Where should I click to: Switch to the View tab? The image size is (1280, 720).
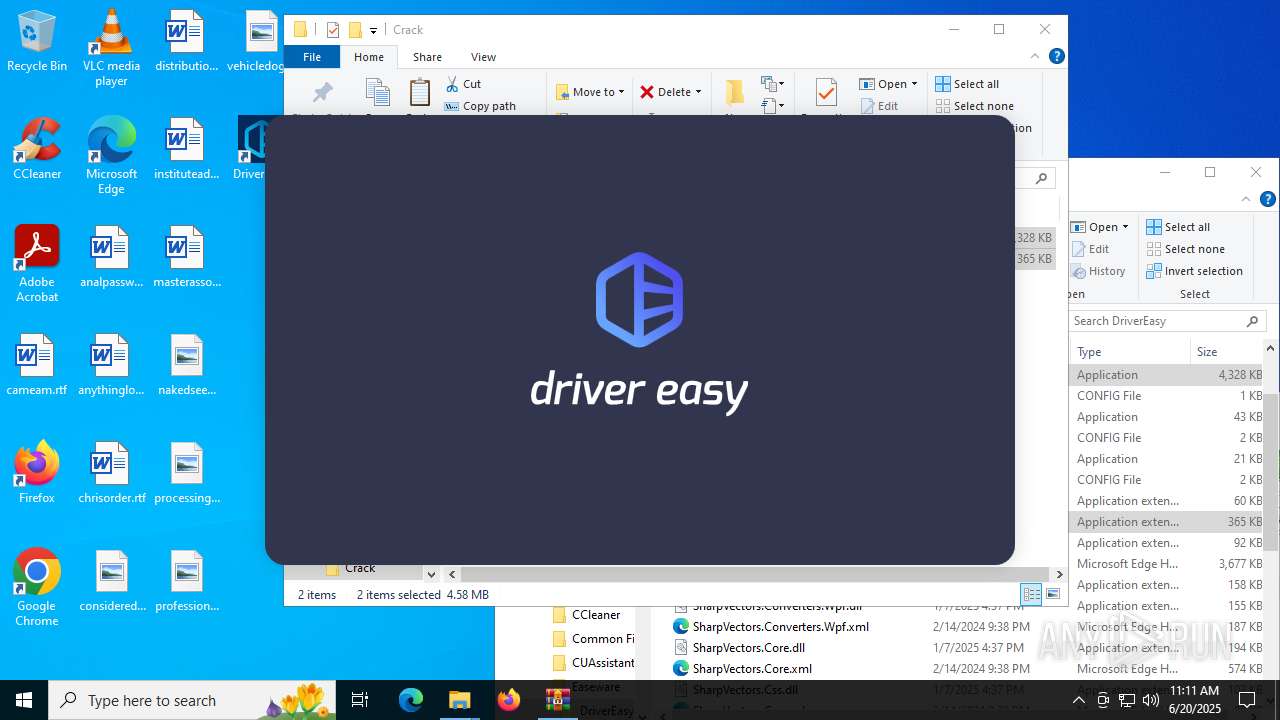click(483, 57)
